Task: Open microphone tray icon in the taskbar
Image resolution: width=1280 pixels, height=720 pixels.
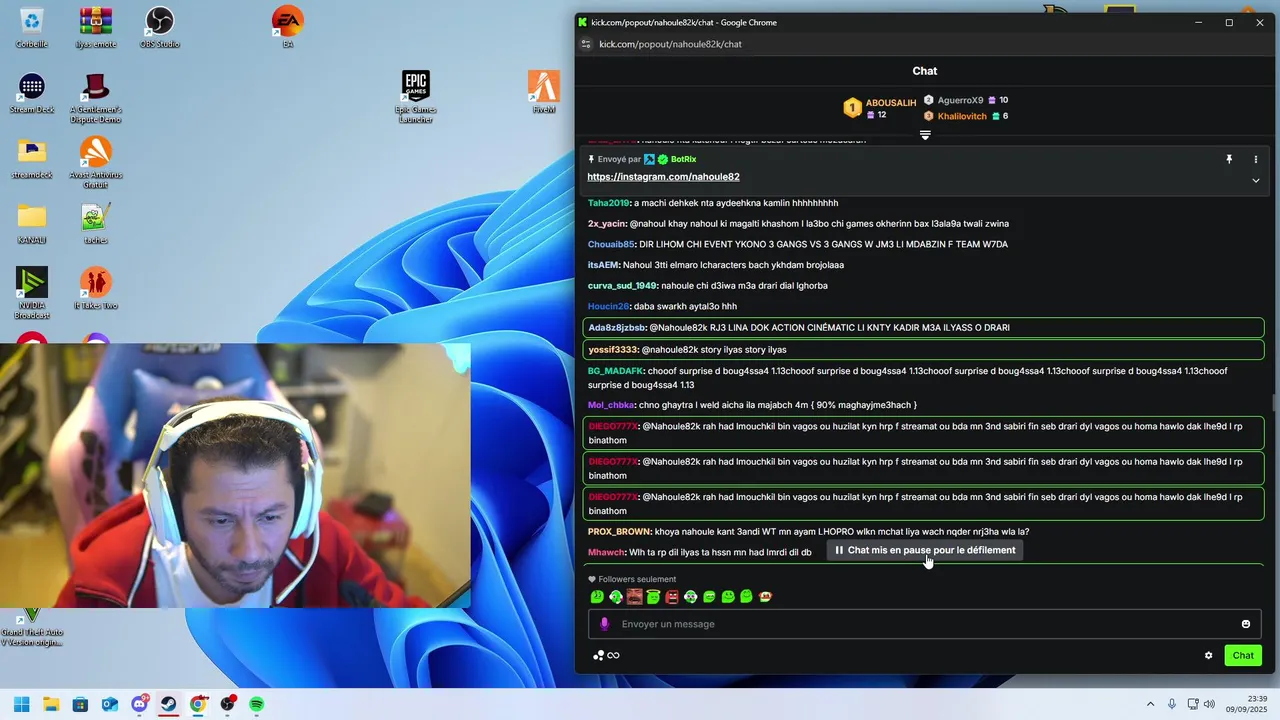Action: [1172, 704]
